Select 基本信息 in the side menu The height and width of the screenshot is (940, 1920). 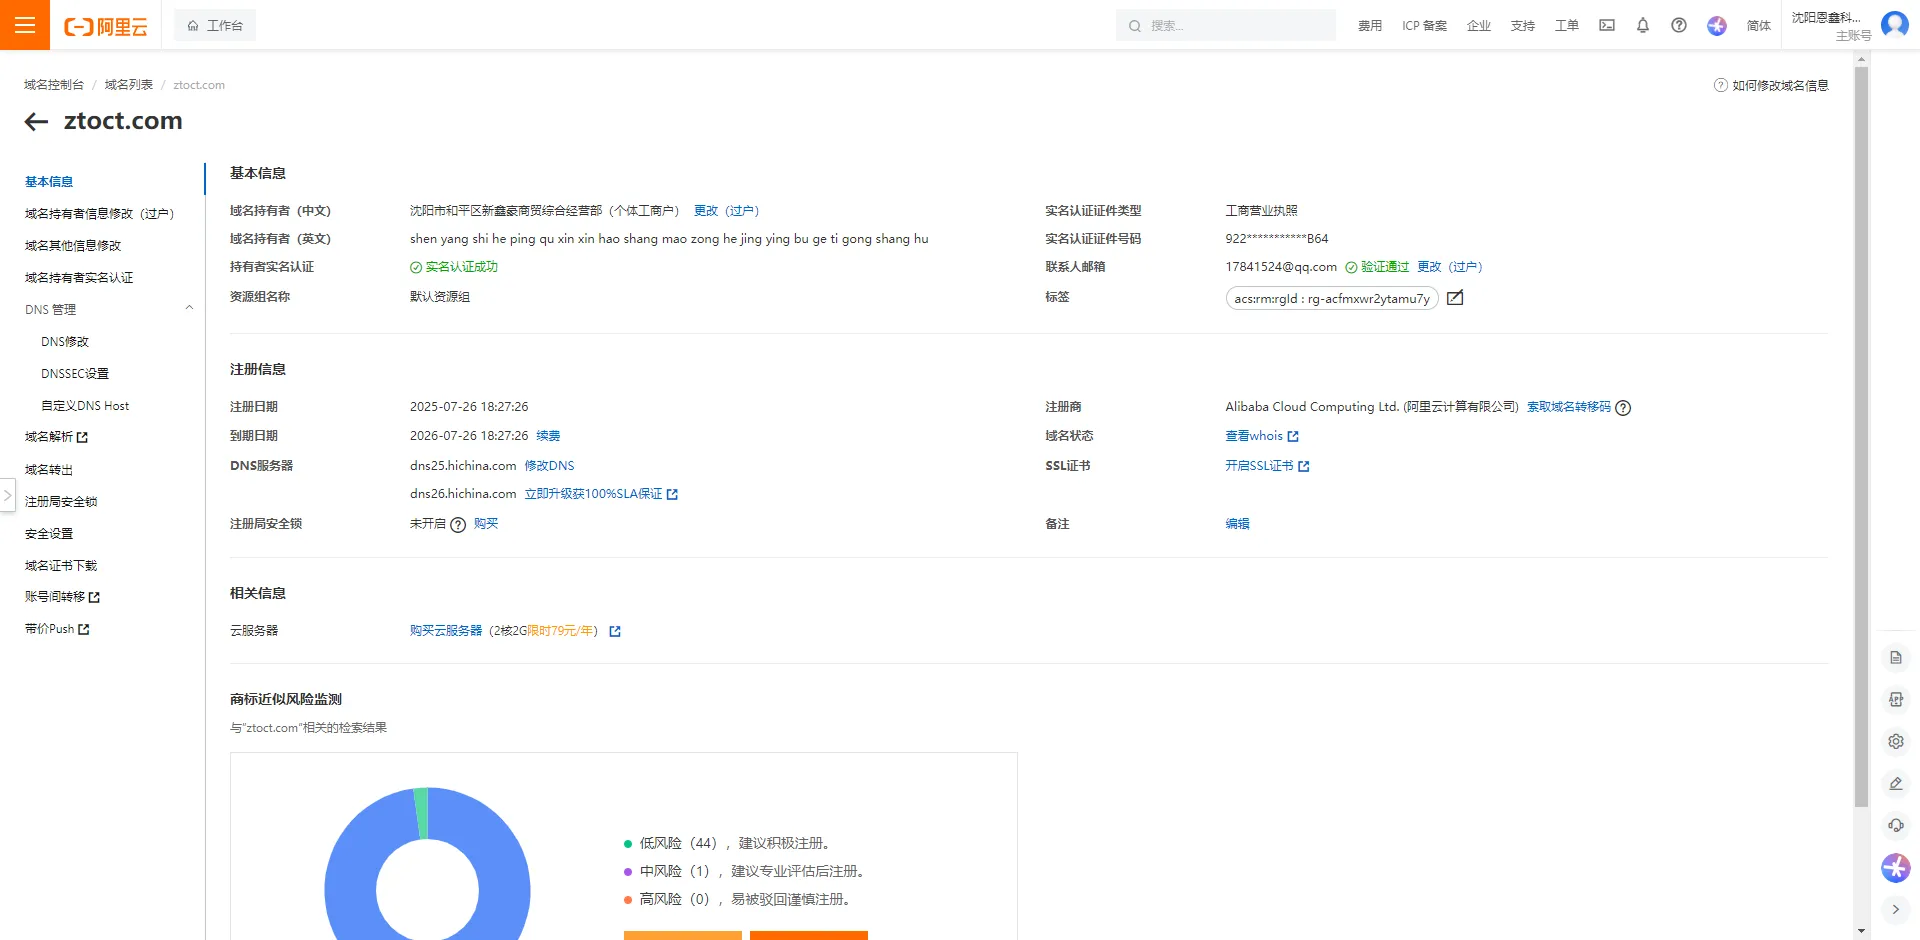point(49,182)
